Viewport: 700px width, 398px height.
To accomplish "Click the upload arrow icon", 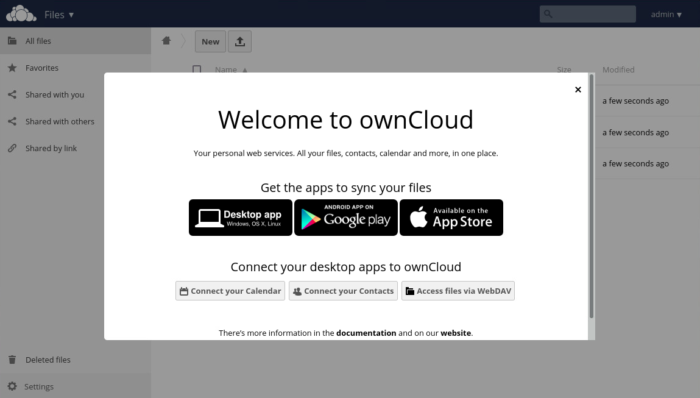I will [240, 41].
